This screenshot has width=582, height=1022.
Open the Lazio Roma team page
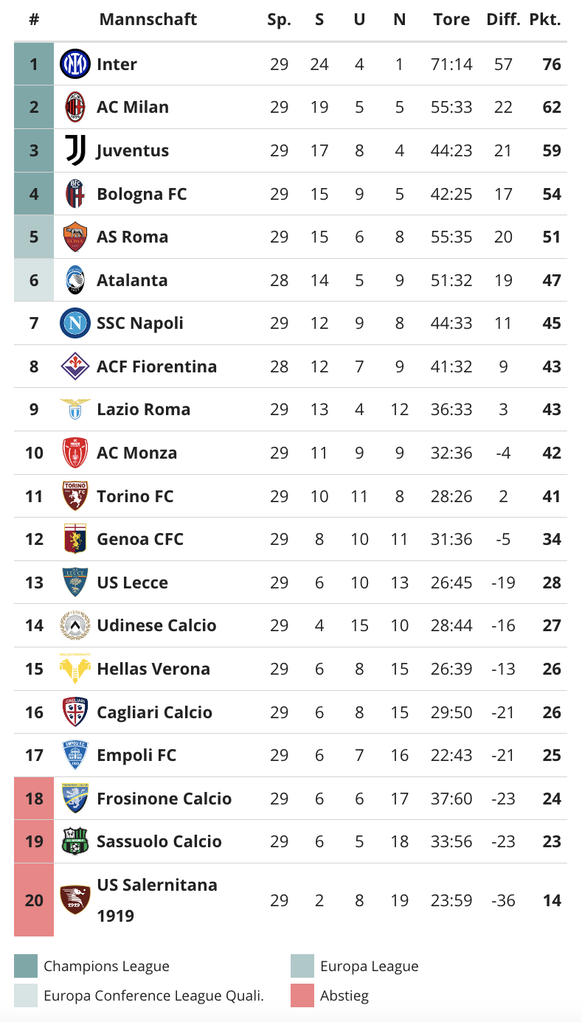point(143,409)
